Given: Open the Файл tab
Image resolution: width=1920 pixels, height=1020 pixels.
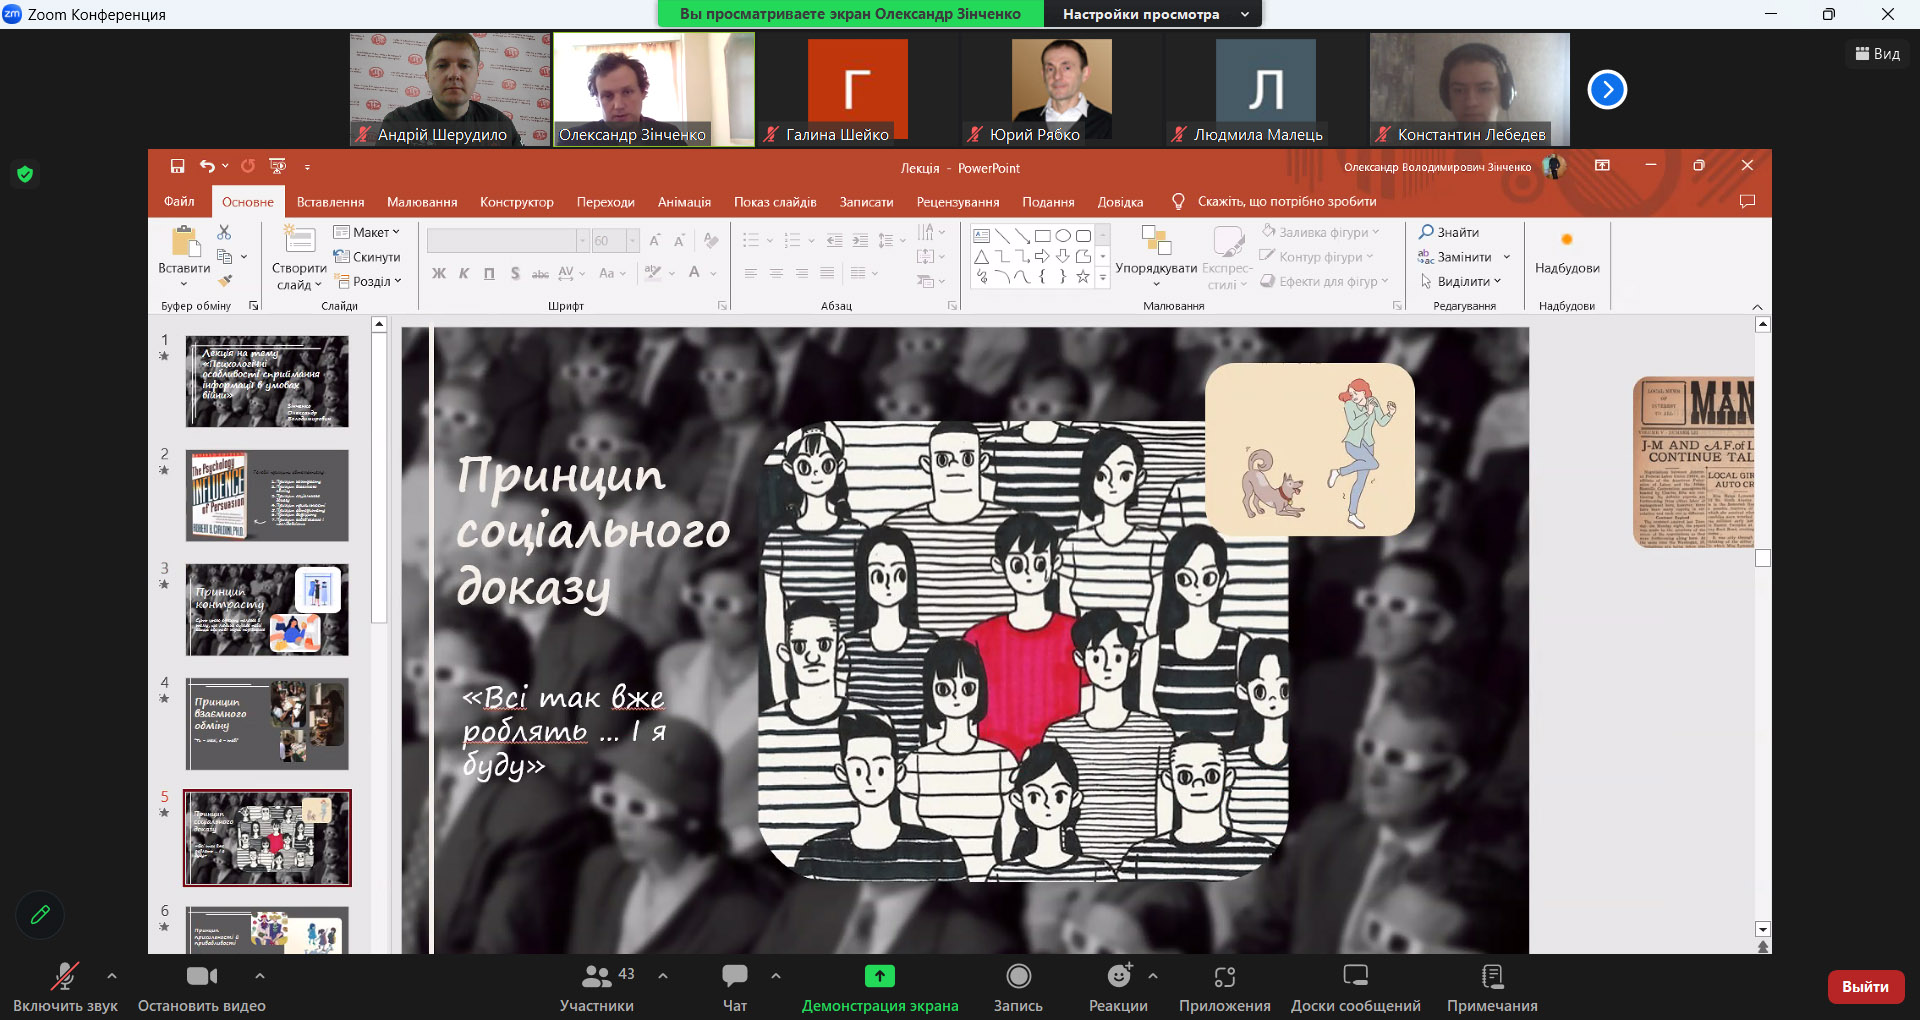Looking at the screenshot, I should point(179,201).
